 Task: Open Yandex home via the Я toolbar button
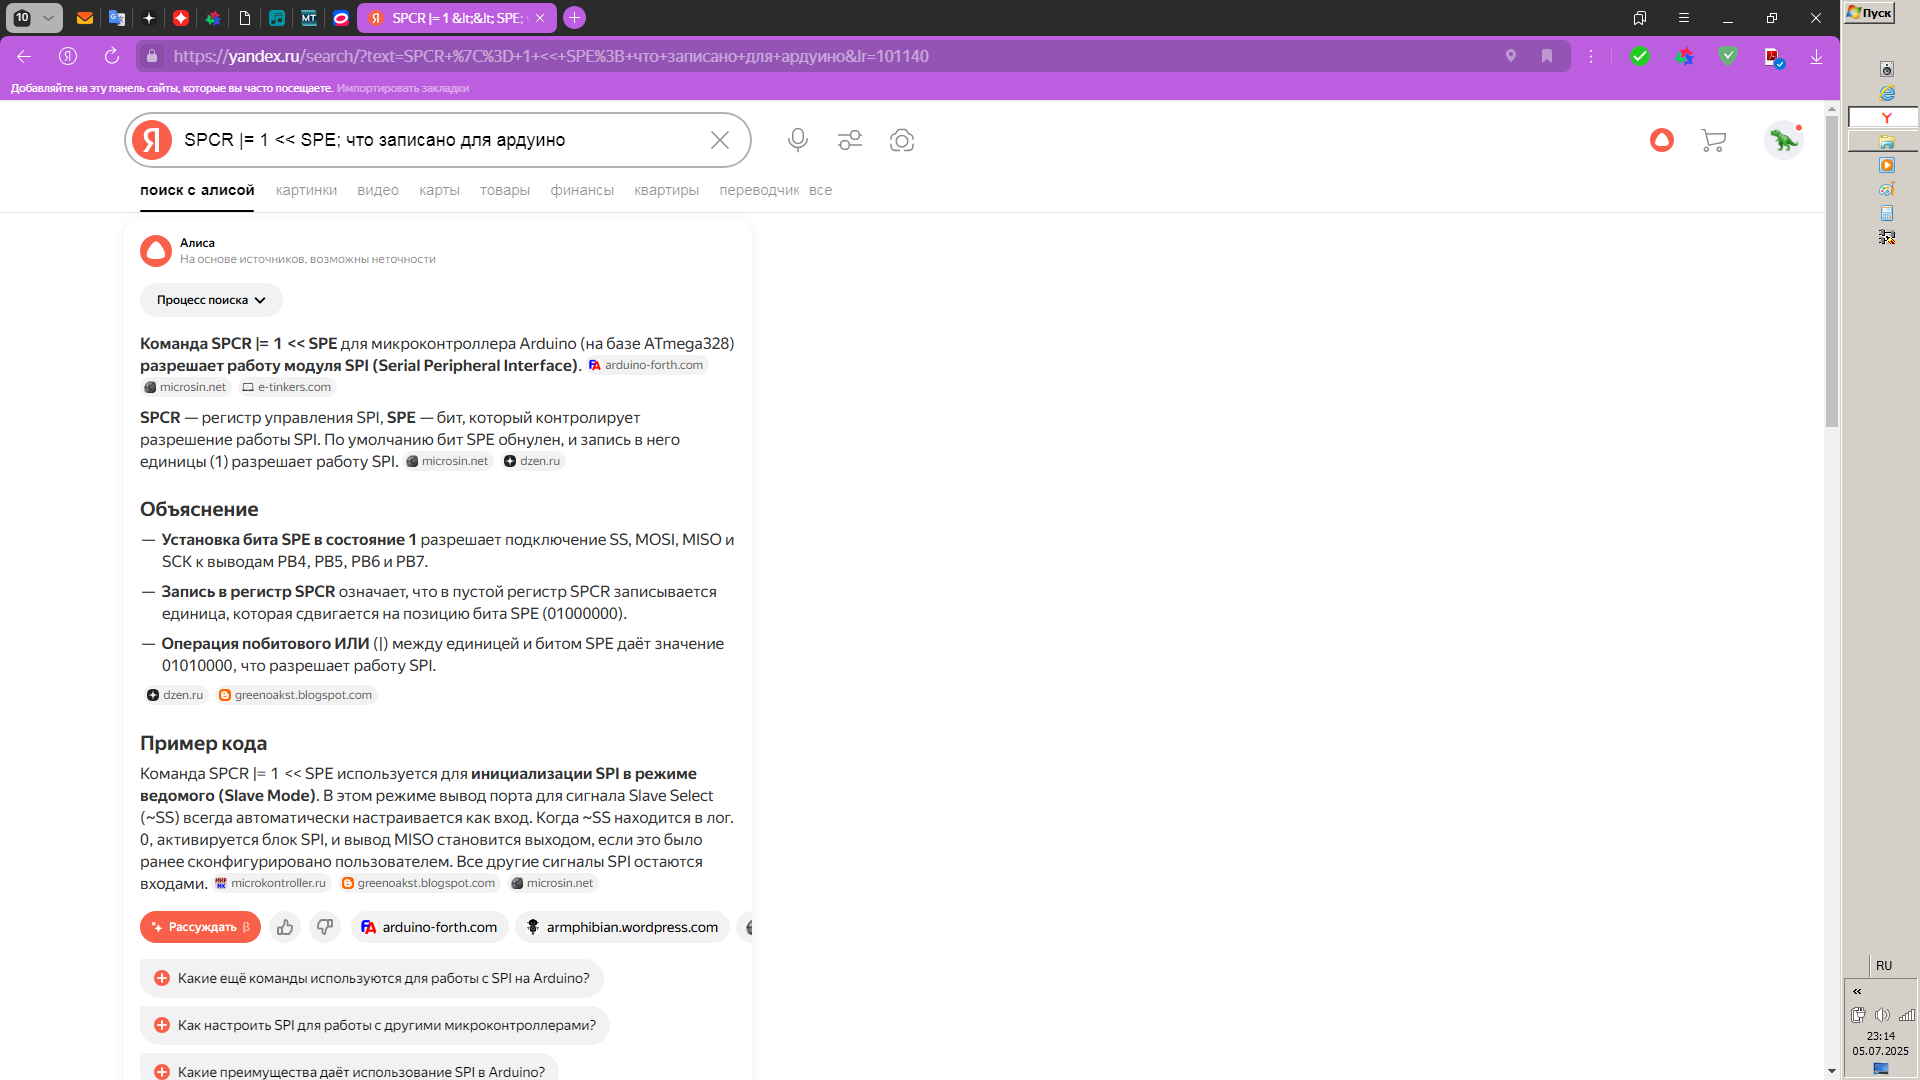68,56
